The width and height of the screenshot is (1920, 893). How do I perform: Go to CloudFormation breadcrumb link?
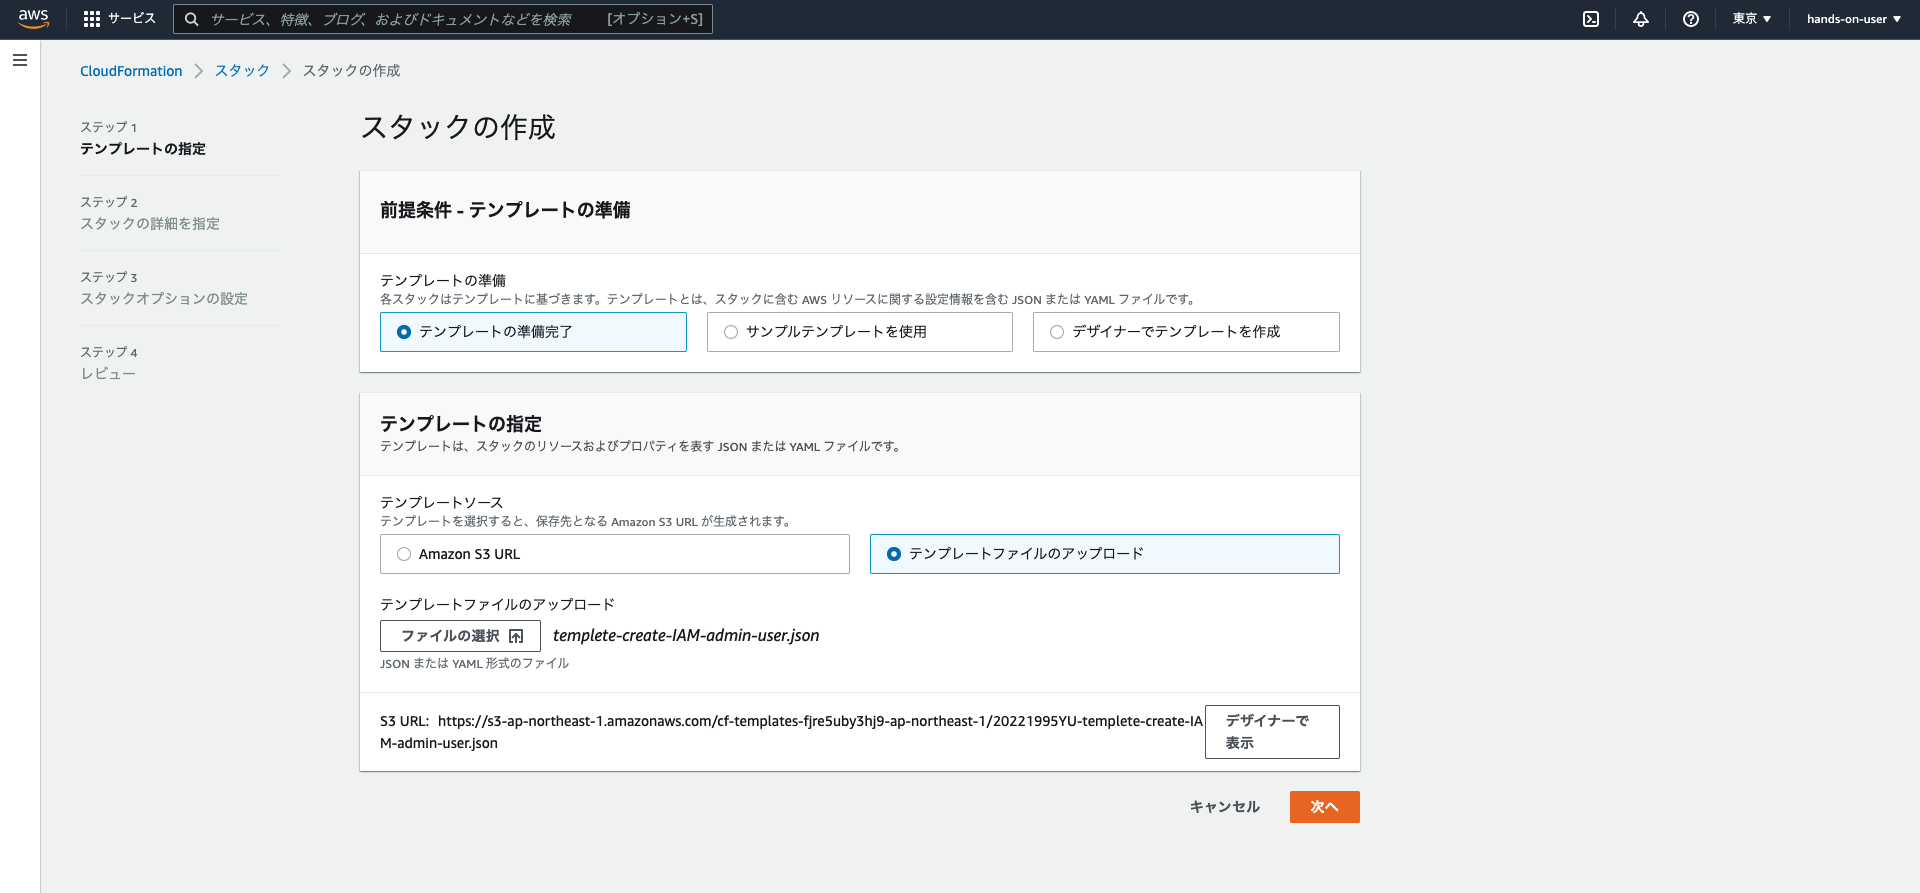[131, 71]
